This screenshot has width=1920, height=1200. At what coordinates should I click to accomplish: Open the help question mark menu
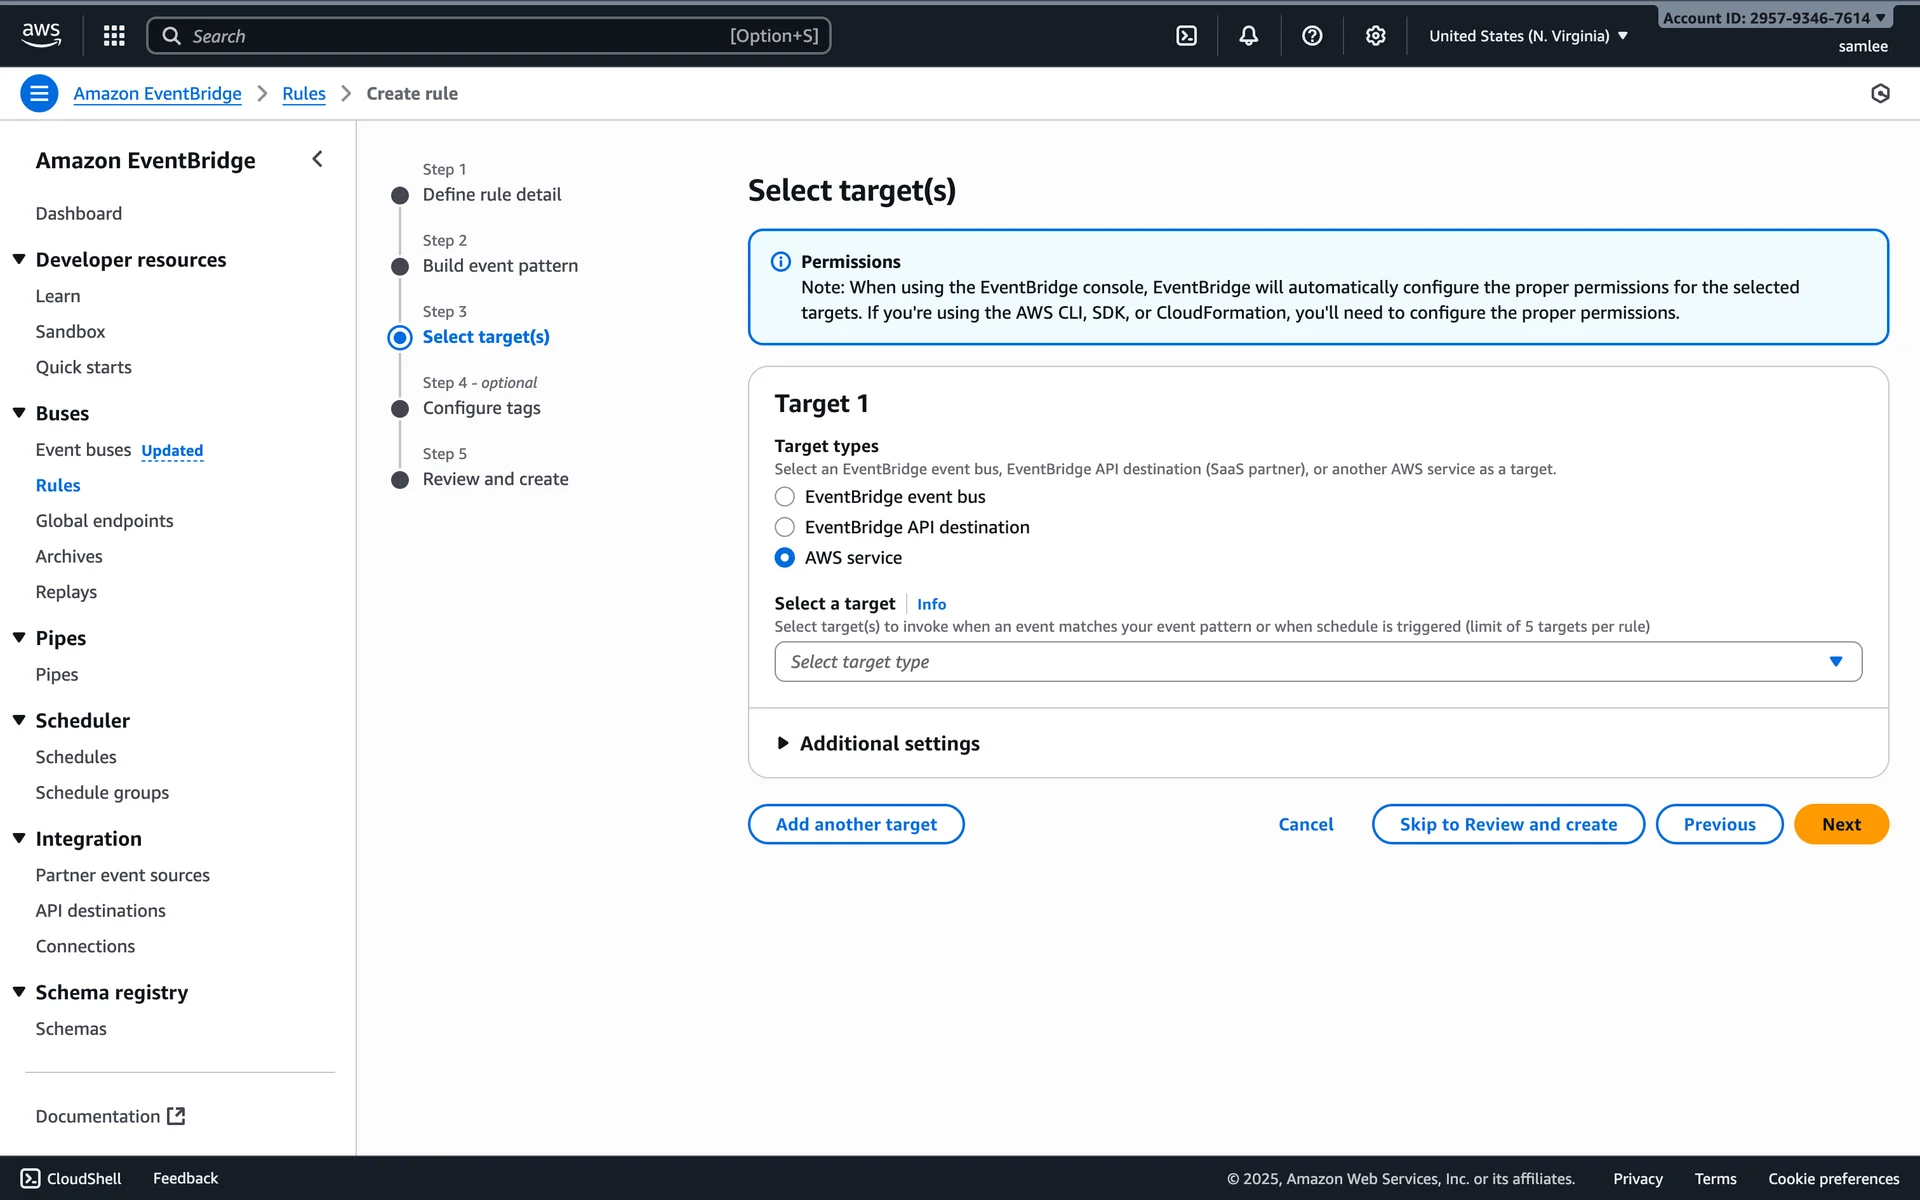click(1312, 36)
